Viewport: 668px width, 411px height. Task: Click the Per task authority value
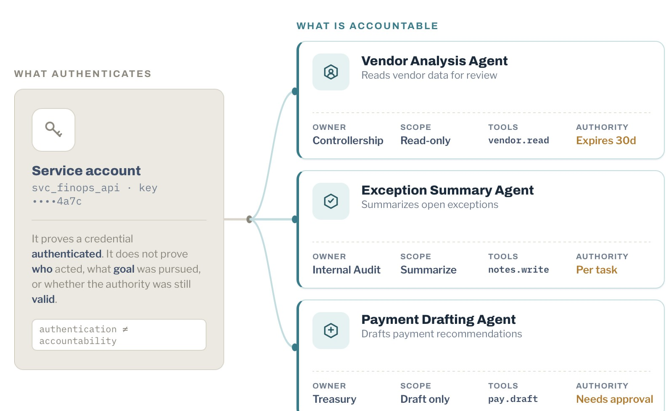pyautogui.click(x=596, y=270)
